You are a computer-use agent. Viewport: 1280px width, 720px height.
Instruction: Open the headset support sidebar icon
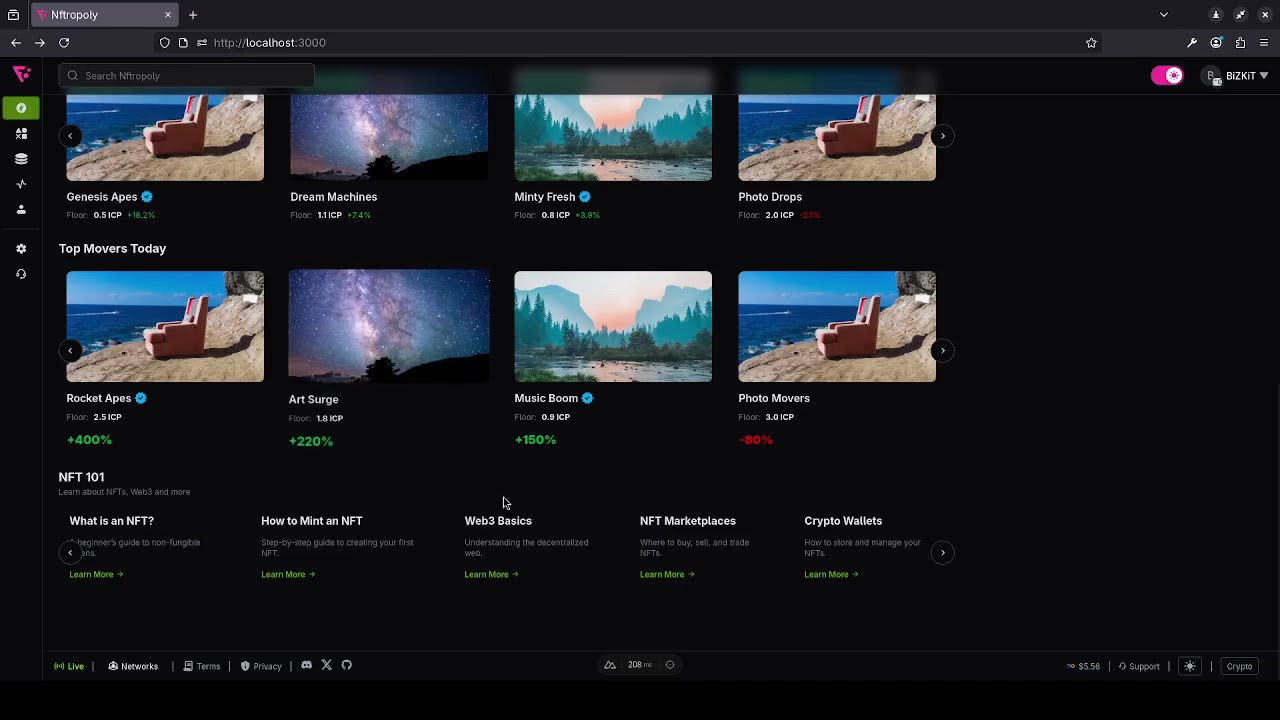21,274
